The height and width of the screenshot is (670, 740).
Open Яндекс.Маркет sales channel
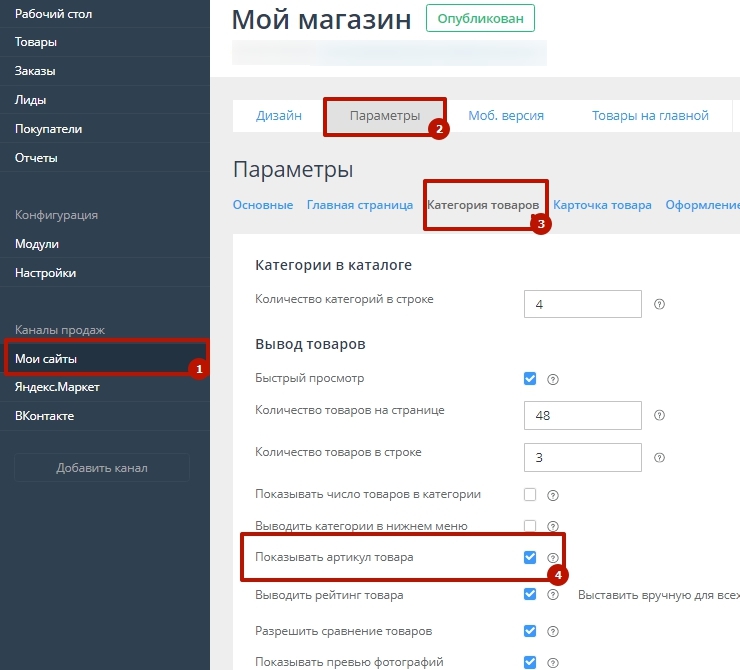105,387
